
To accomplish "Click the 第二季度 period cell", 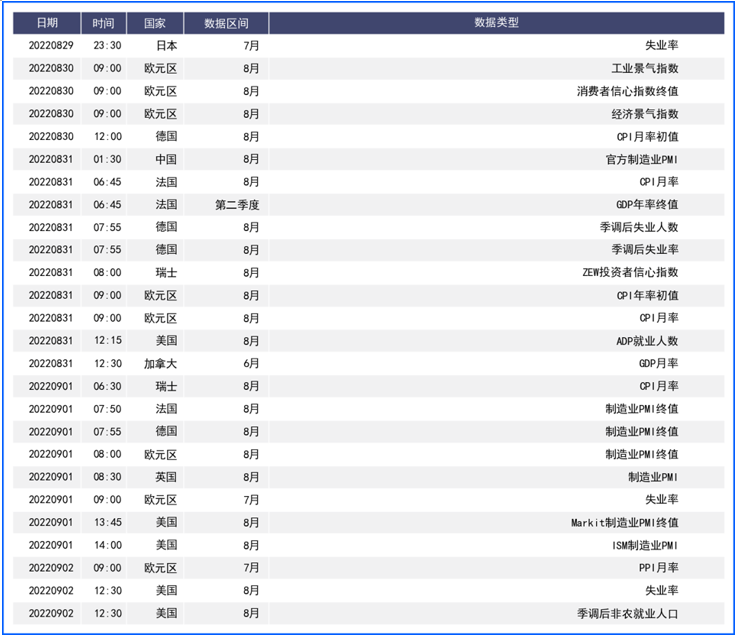I will [x=237, y=205].
